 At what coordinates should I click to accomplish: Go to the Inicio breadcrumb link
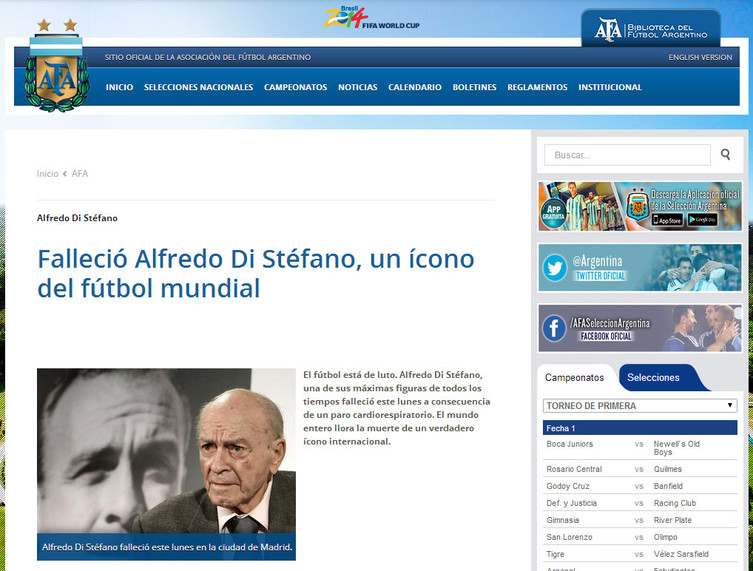click(47, 173)
